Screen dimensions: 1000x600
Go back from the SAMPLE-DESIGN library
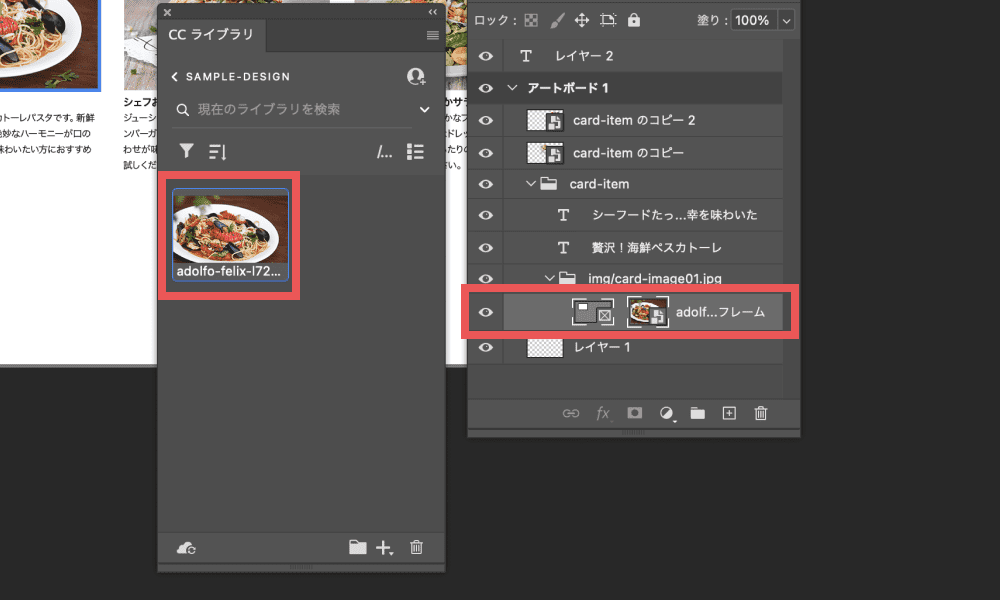click(x=175, y=77)
